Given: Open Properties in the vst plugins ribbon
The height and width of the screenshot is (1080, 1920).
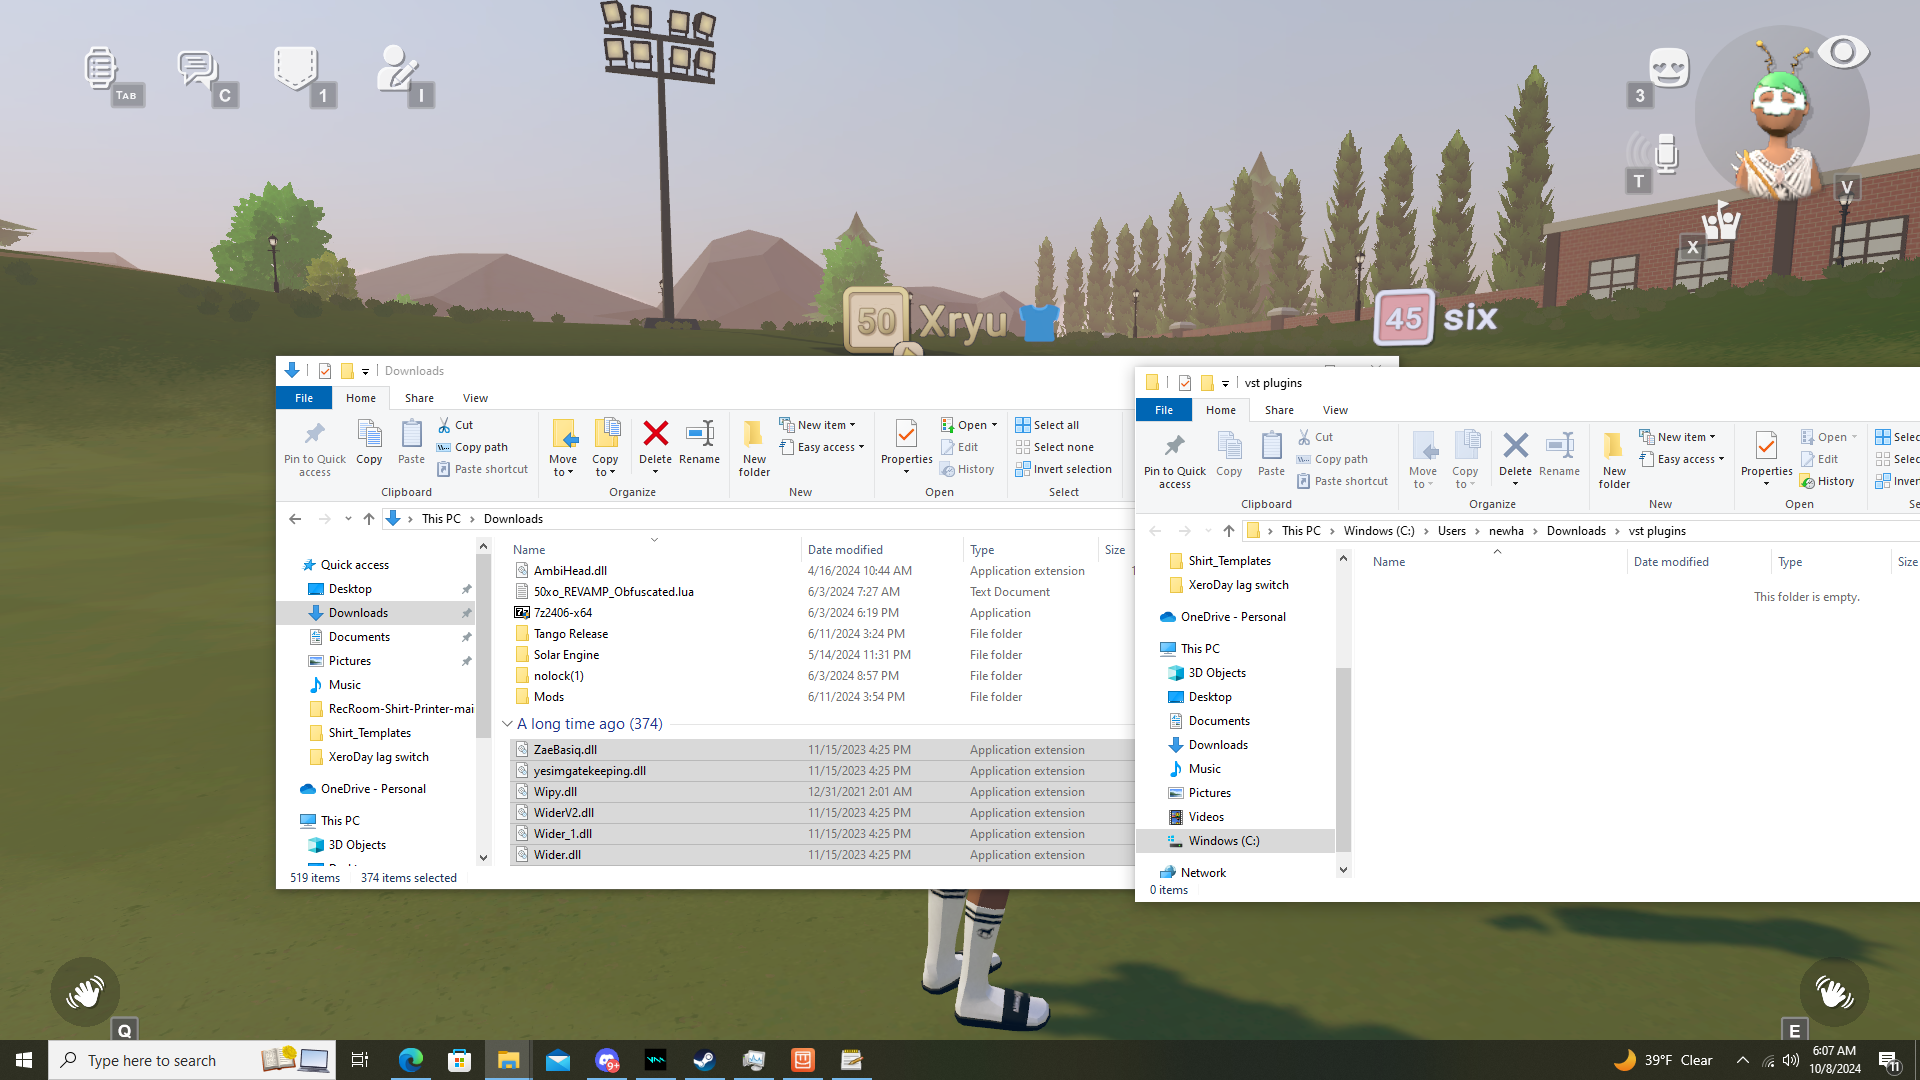Looking at the screenshot, I should tap(1766, 447).
